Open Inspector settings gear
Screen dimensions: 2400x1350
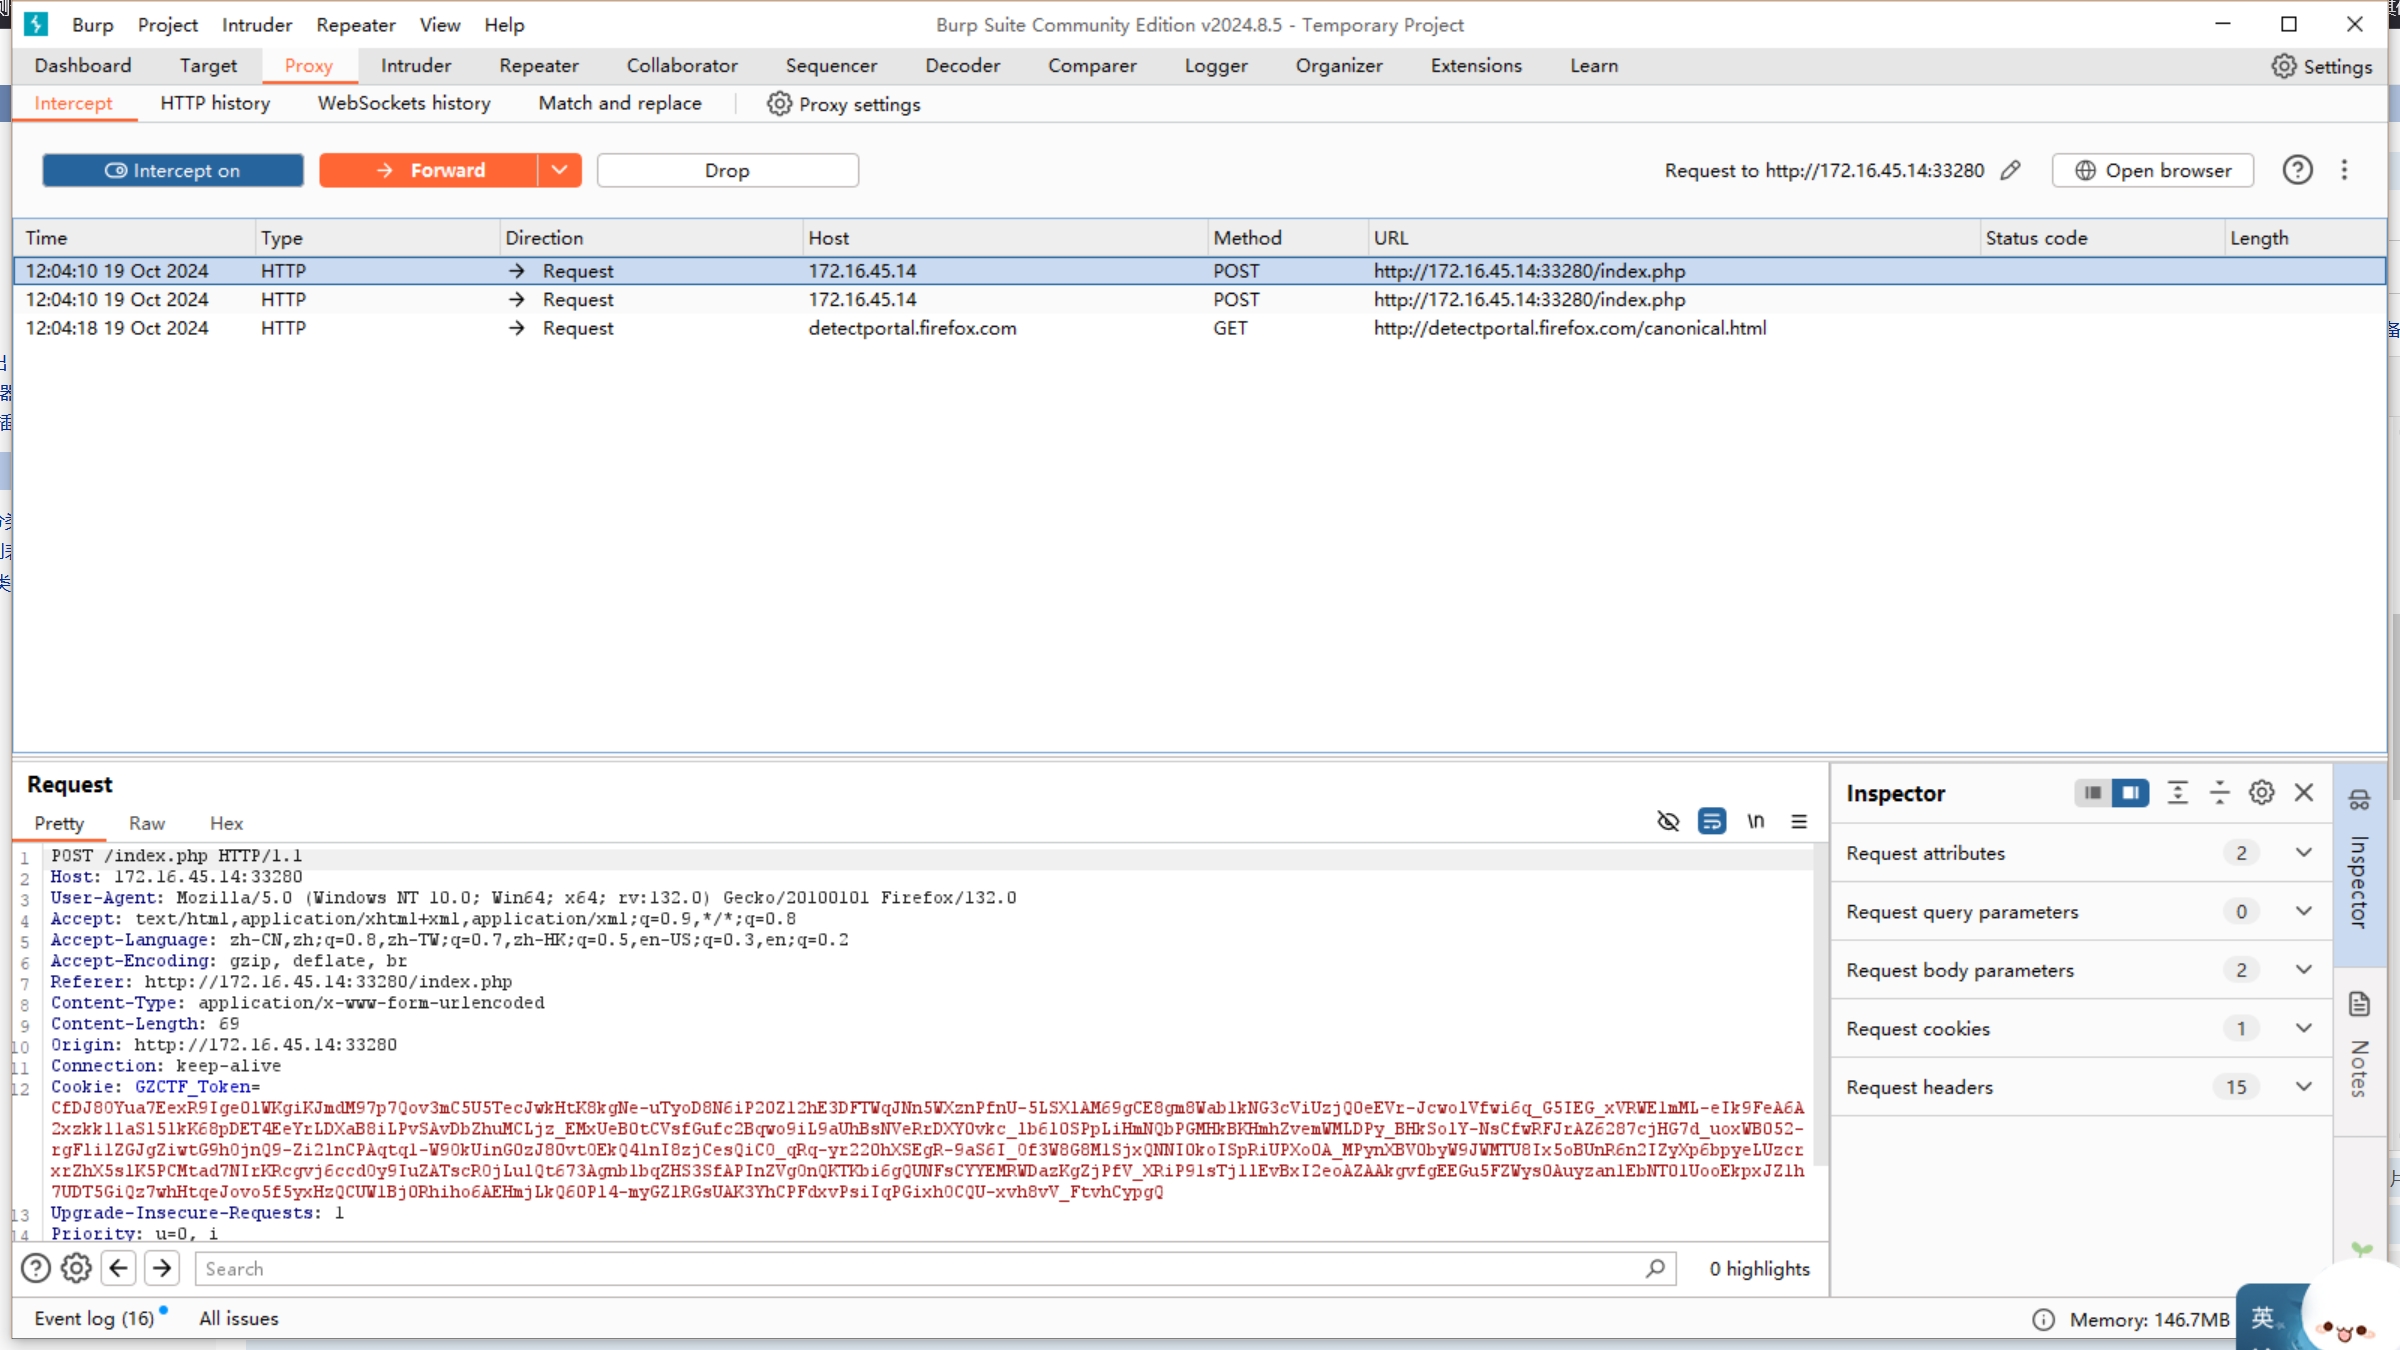[x=2262, y=793]
